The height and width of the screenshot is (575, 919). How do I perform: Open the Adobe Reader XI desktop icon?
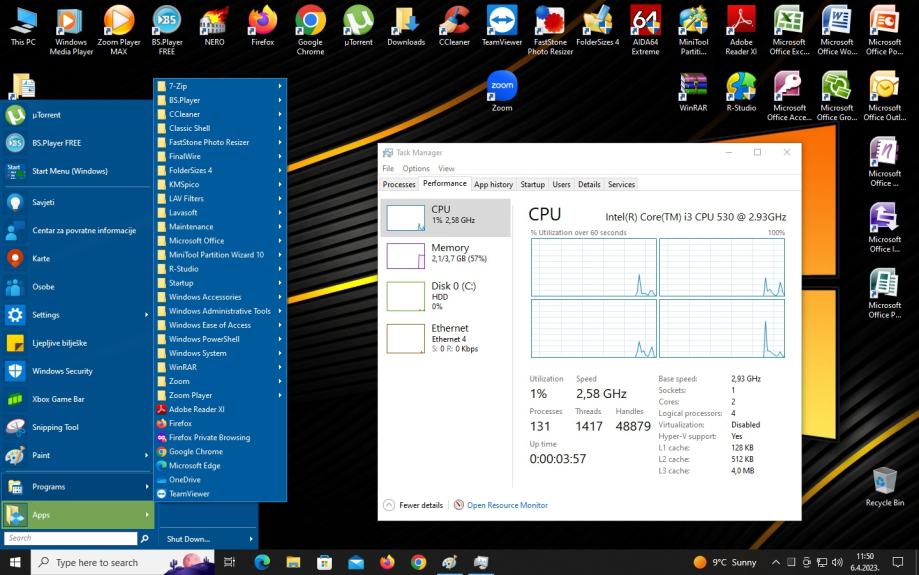pos(741,29)
